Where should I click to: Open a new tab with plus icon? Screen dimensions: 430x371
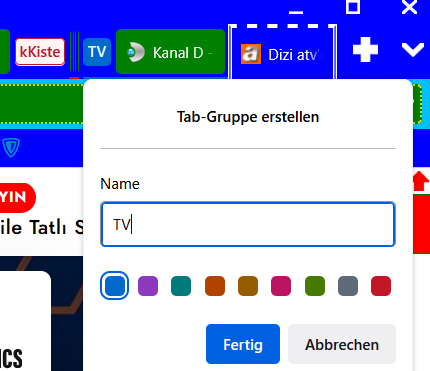[x=365, y=50]
